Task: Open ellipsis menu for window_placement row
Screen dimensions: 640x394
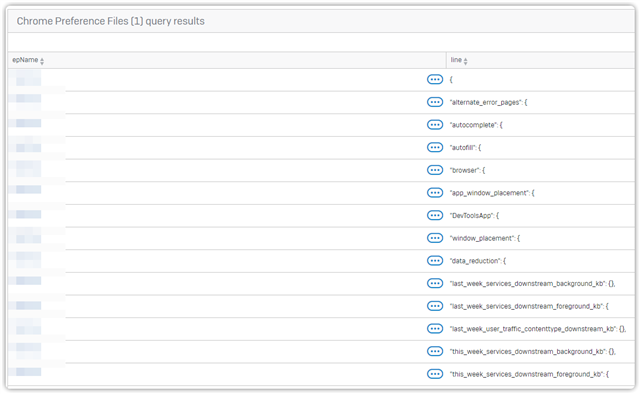Action: pos(435,238)
